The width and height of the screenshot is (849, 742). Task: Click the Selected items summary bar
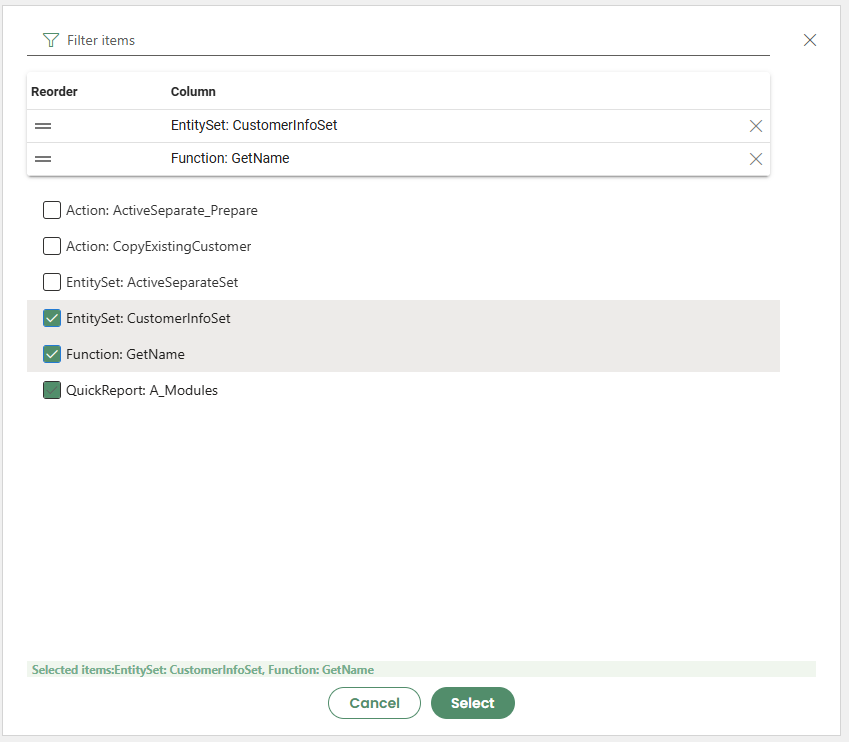tap(421, 669)
